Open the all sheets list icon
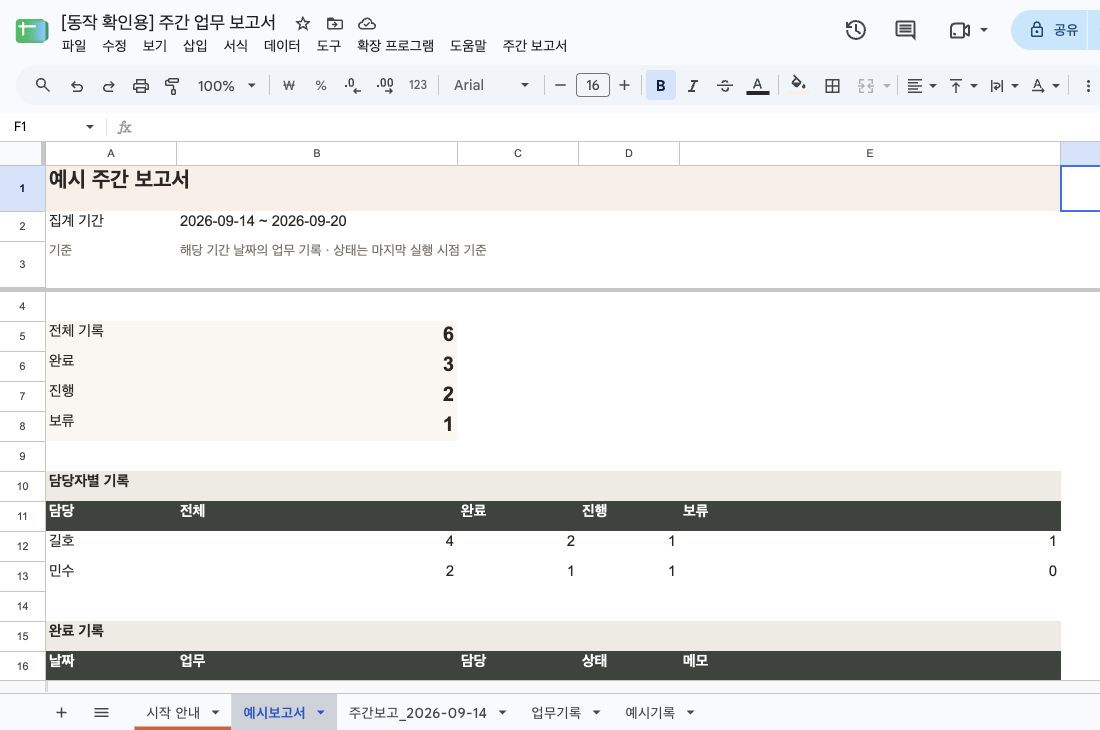Viewport: 1100px width, 730px height. click(101, 712)
